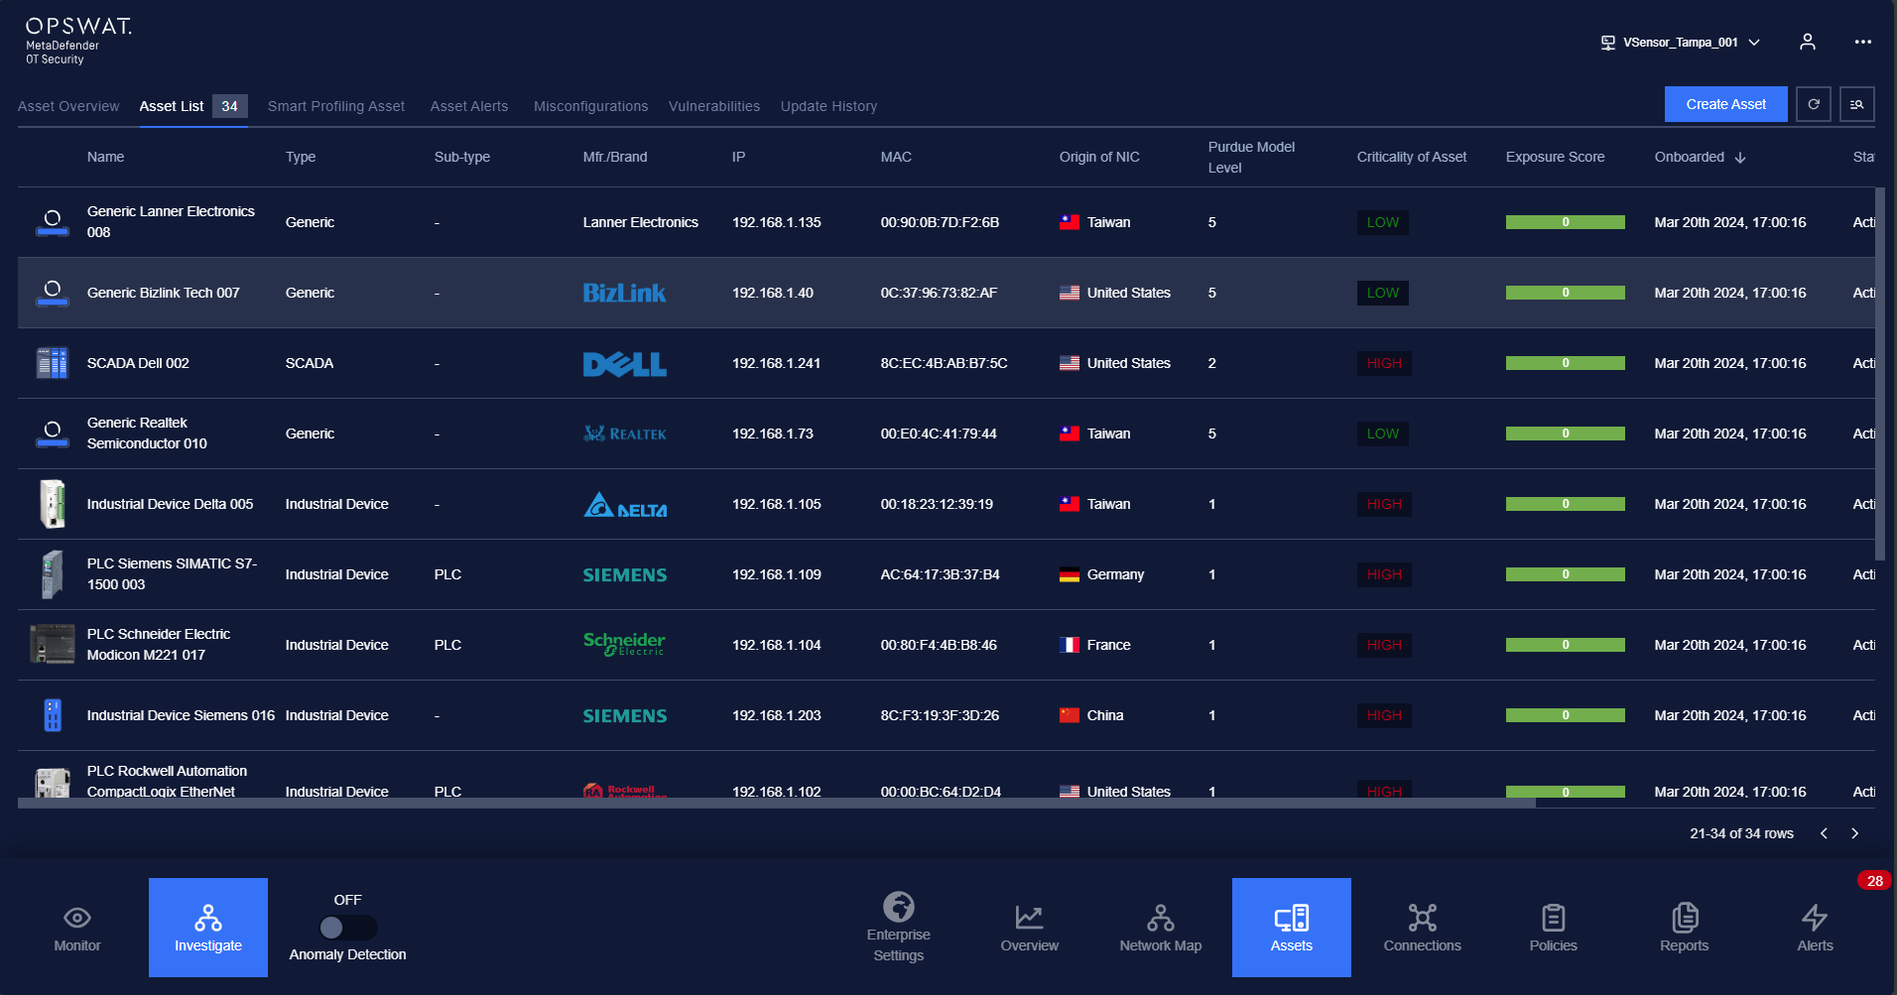Click the vertical table scrollbar
Image resolution: width=1897 pixels, height=995 pixels.
(x=1880, y=373)
